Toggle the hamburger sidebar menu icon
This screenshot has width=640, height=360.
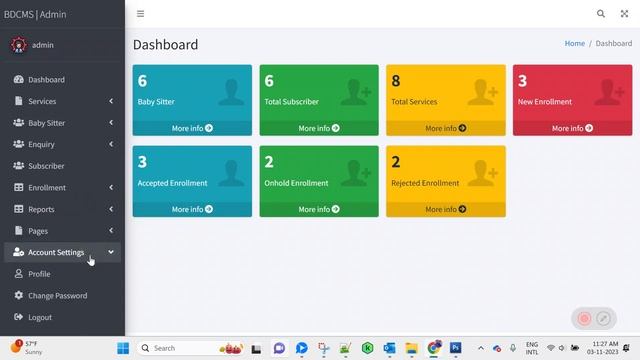pyautogui.click(x=140, y=14)
